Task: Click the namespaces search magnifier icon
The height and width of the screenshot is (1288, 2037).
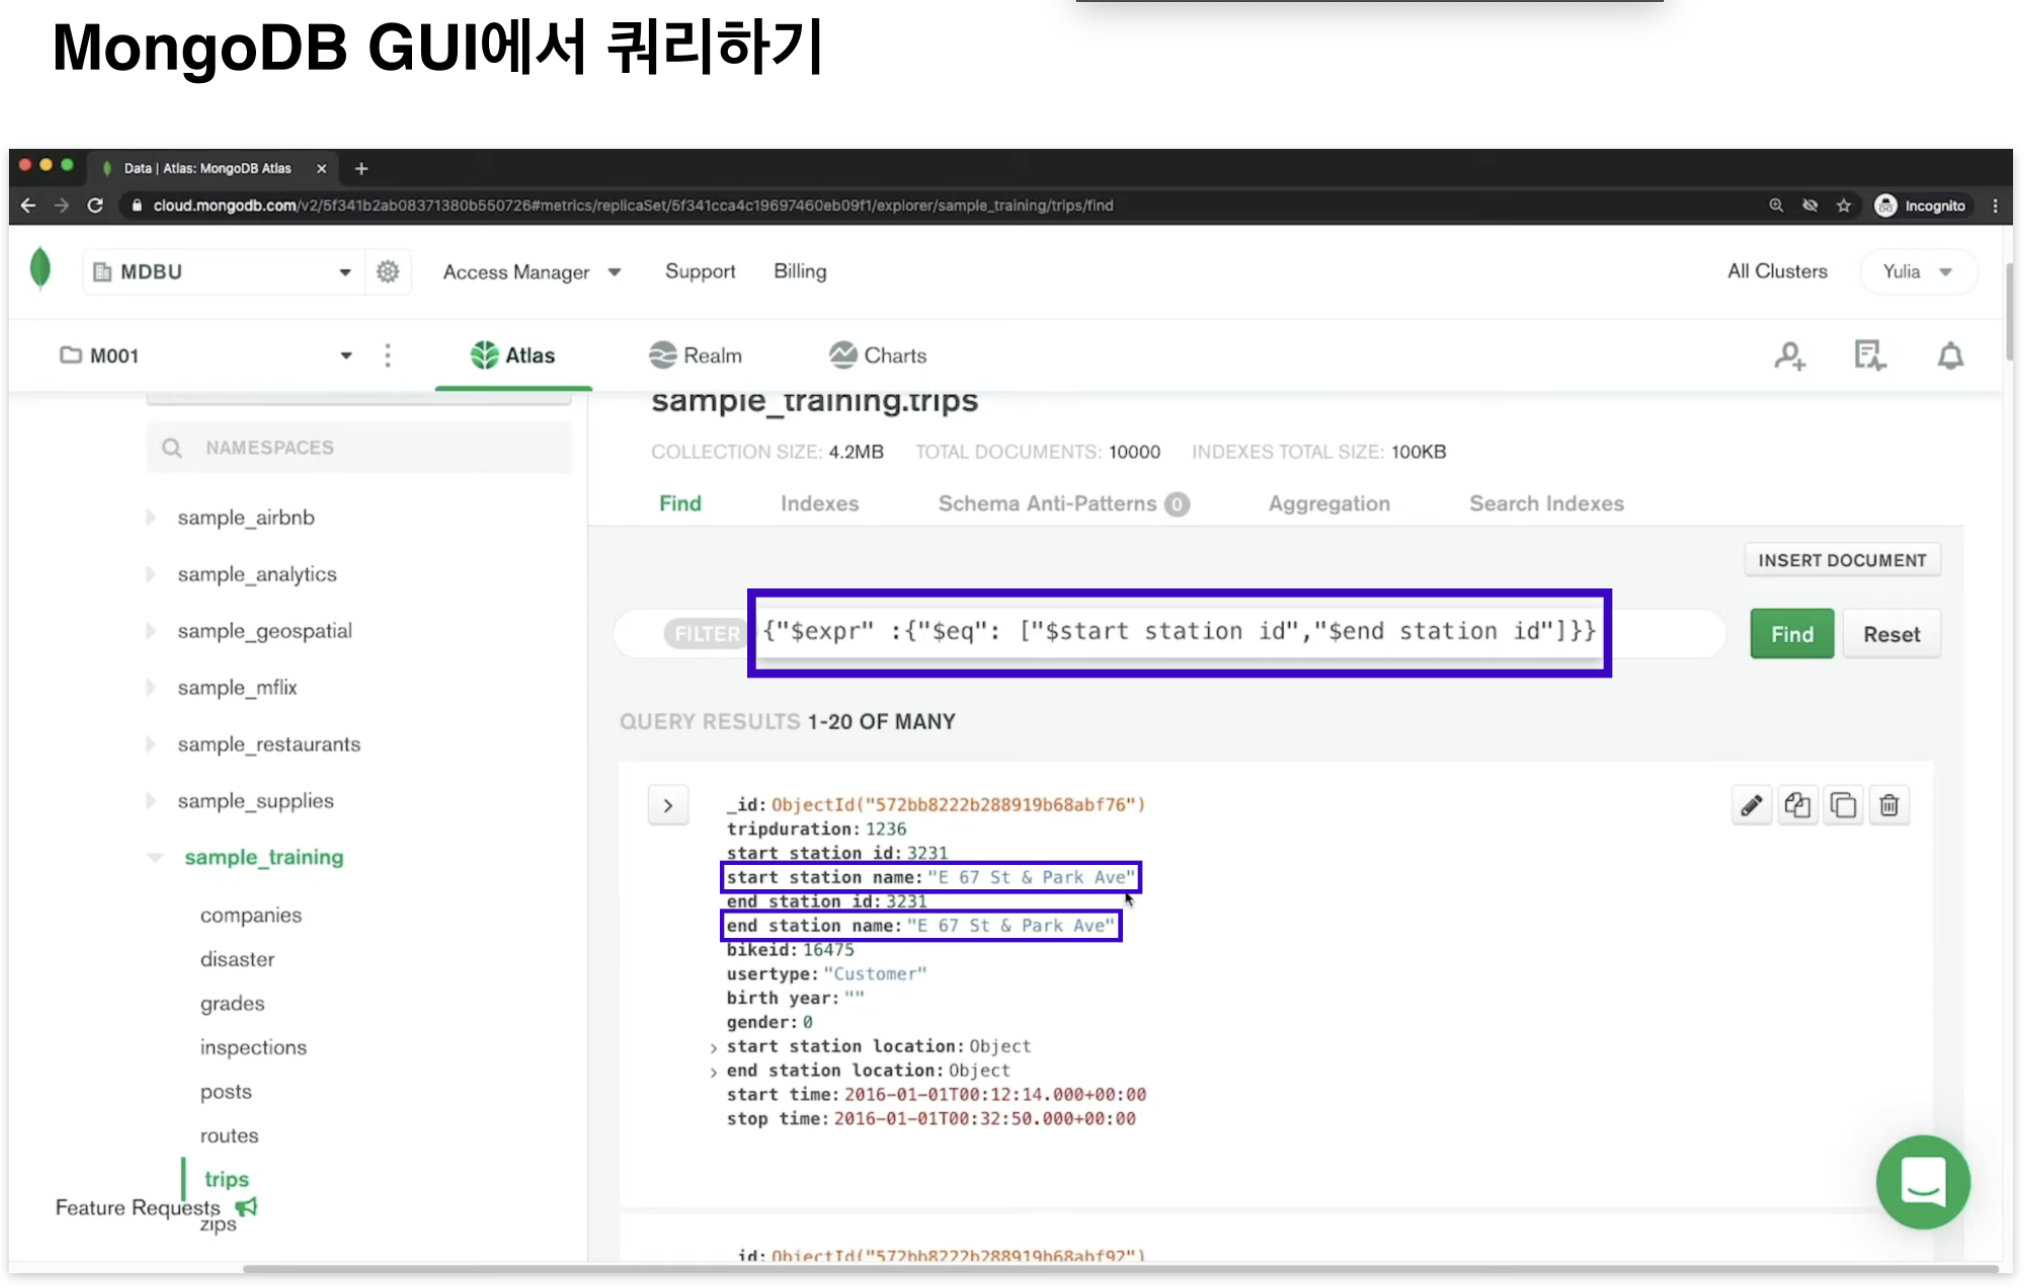Action: point(172,448)
